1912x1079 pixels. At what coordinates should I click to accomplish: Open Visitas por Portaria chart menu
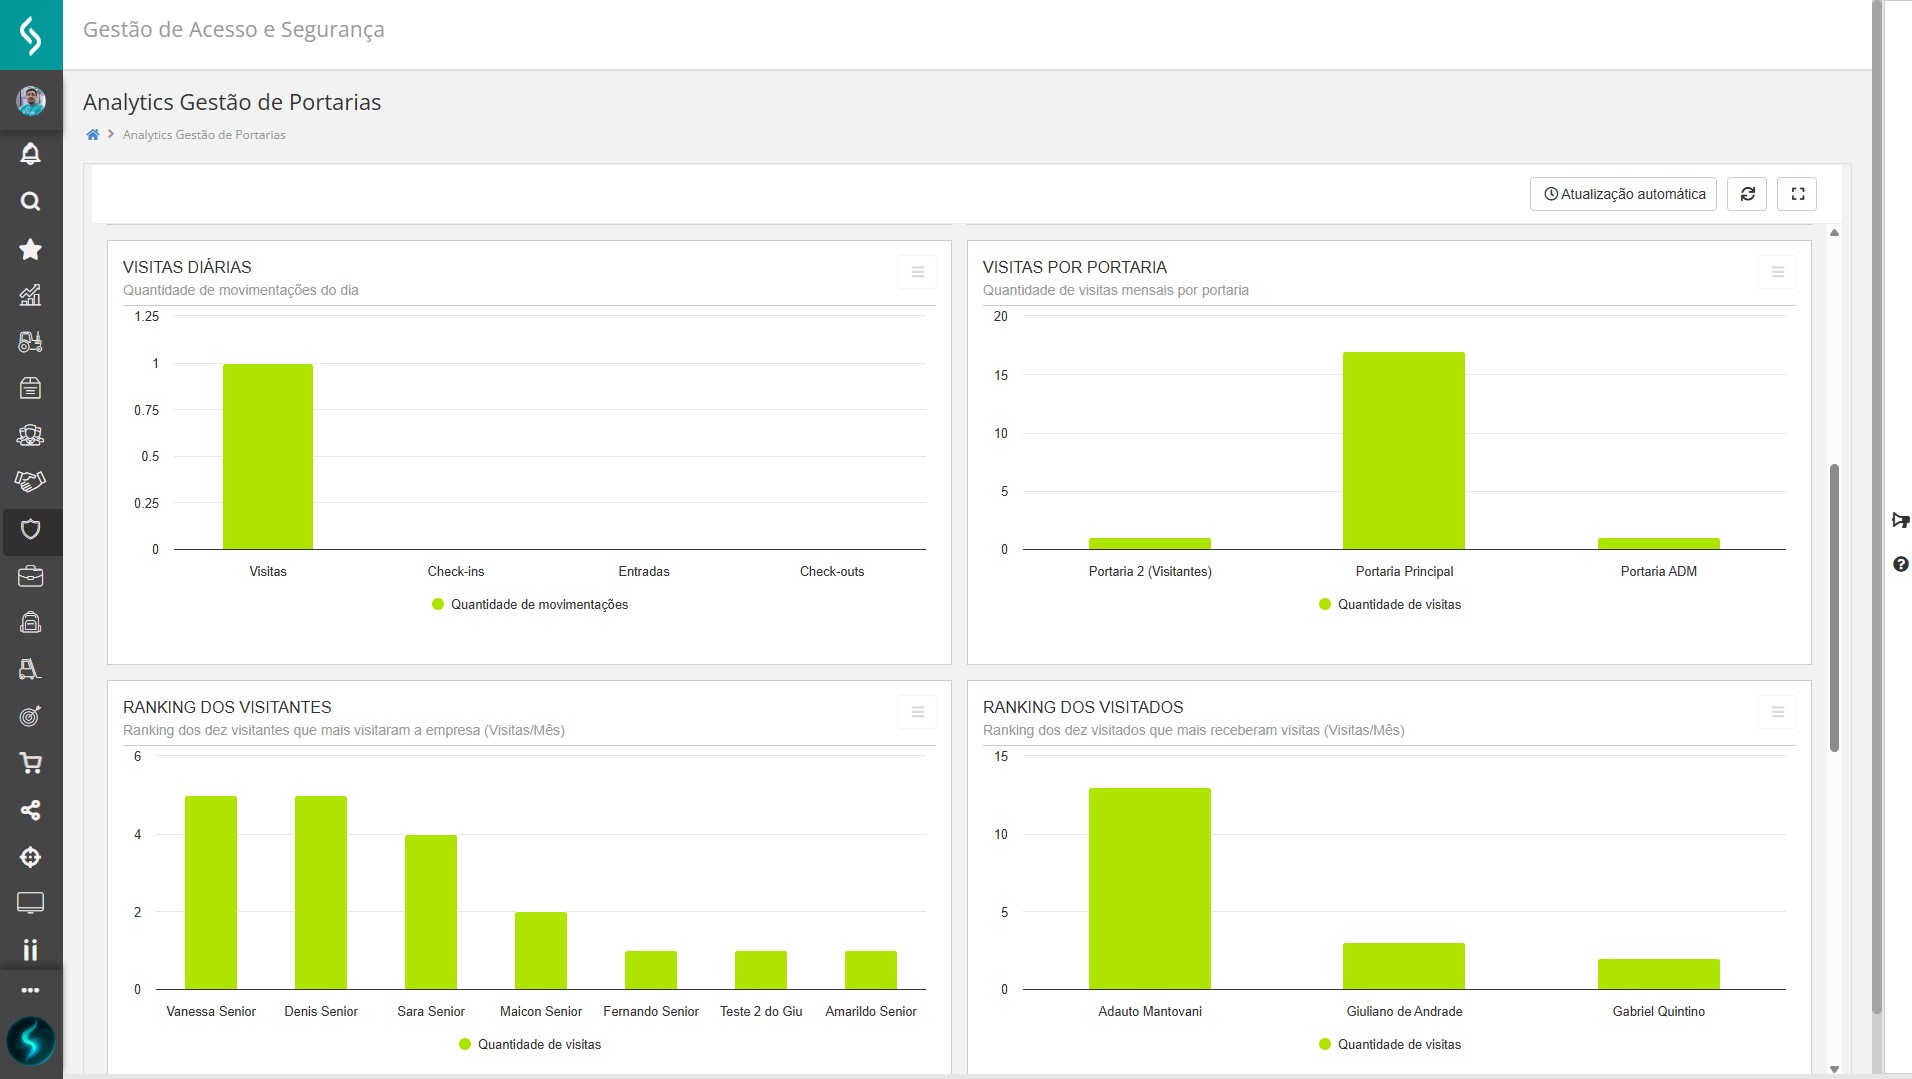[1777, 272]
